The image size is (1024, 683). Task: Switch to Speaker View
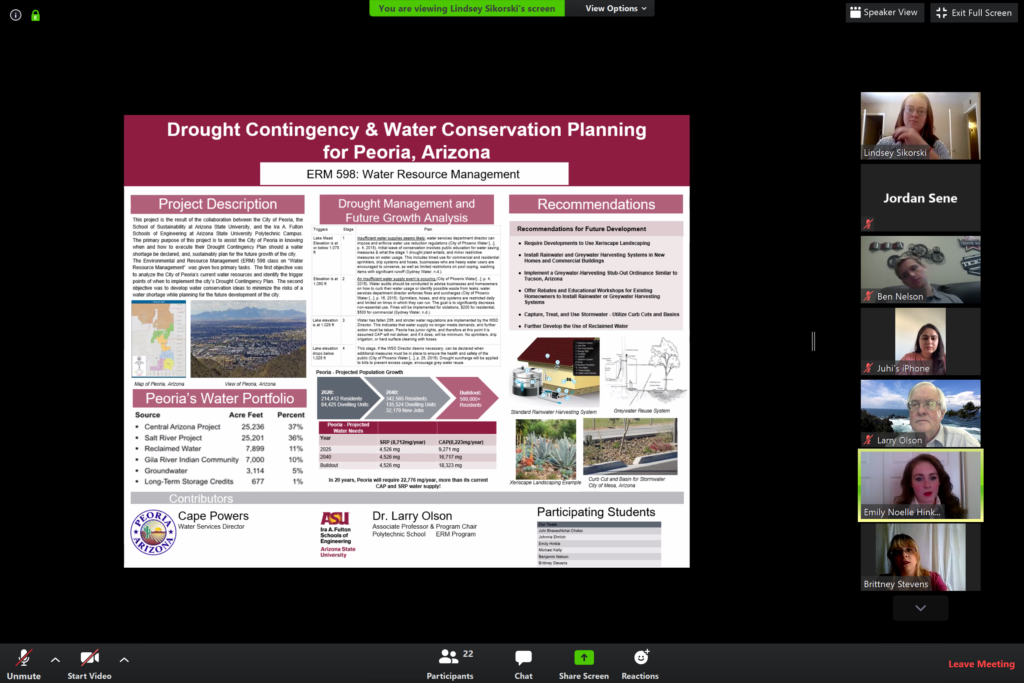tap(884, 12)
